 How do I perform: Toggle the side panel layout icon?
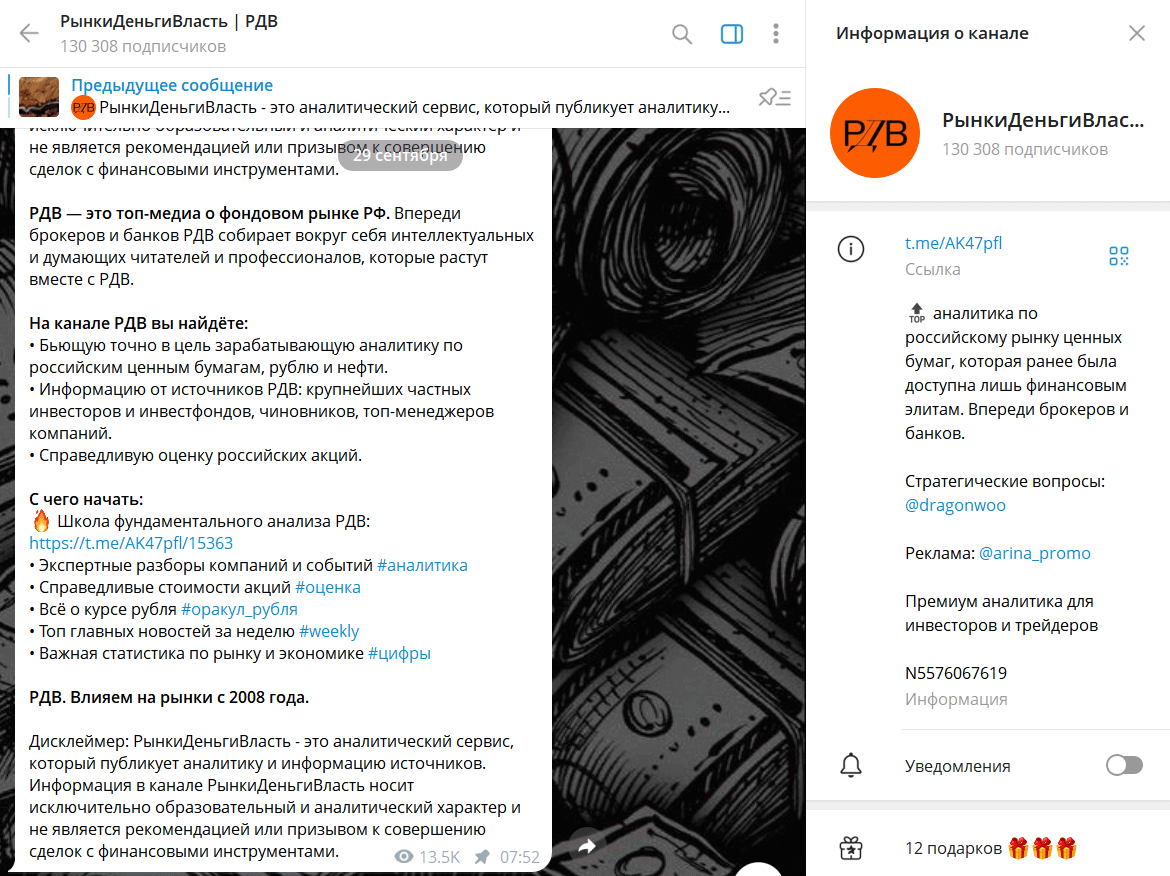point(731,34)
